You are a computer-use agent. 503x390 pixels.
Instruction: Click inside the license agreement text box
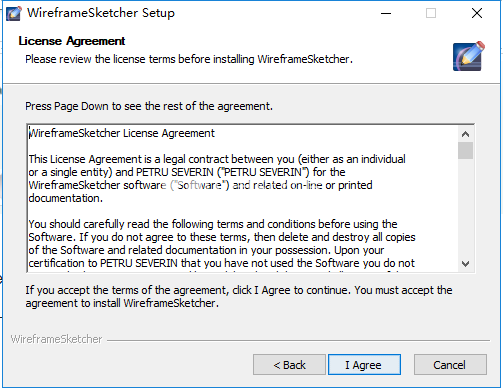coord(243,199)
